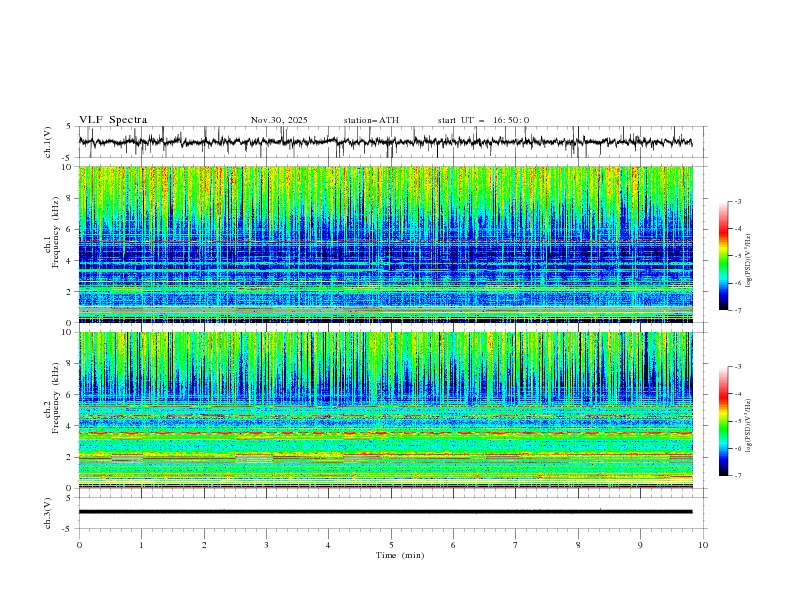792x612 pixels.
Task: Click the "station=ATH" label
Action: [371, 120]
